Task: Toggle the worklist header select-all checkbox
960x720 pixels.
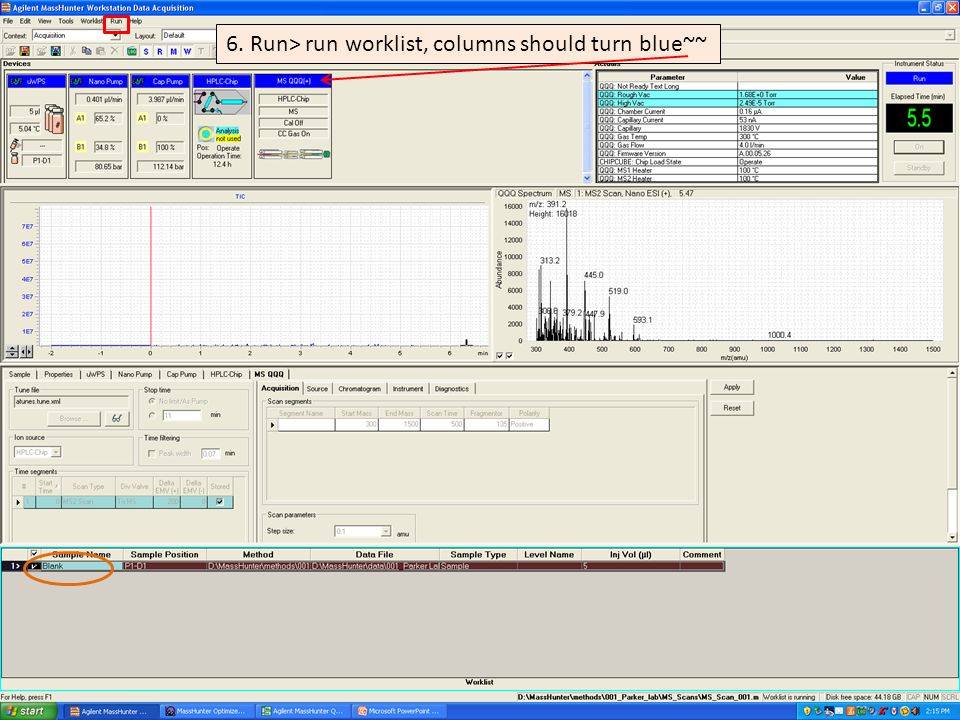Action: click(34, 553)
